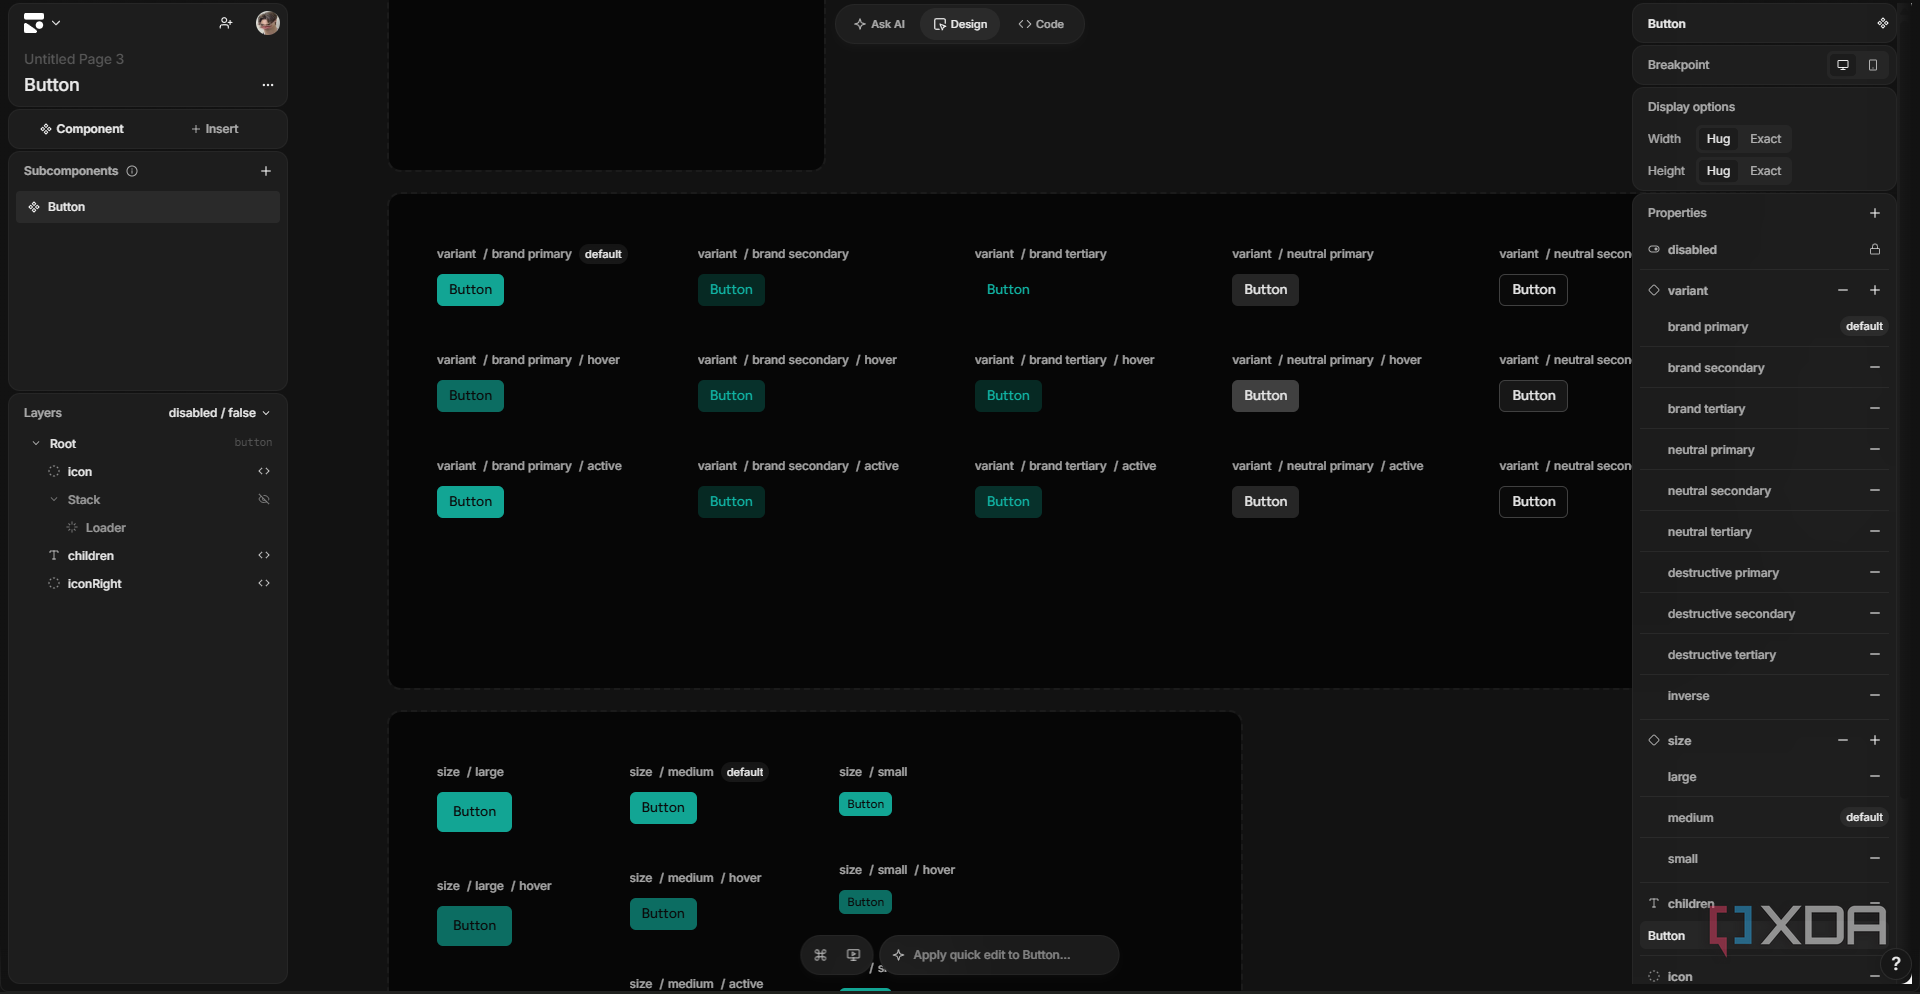
Task: Click the Apply quick edit input
Action: [x=998, y=955]
